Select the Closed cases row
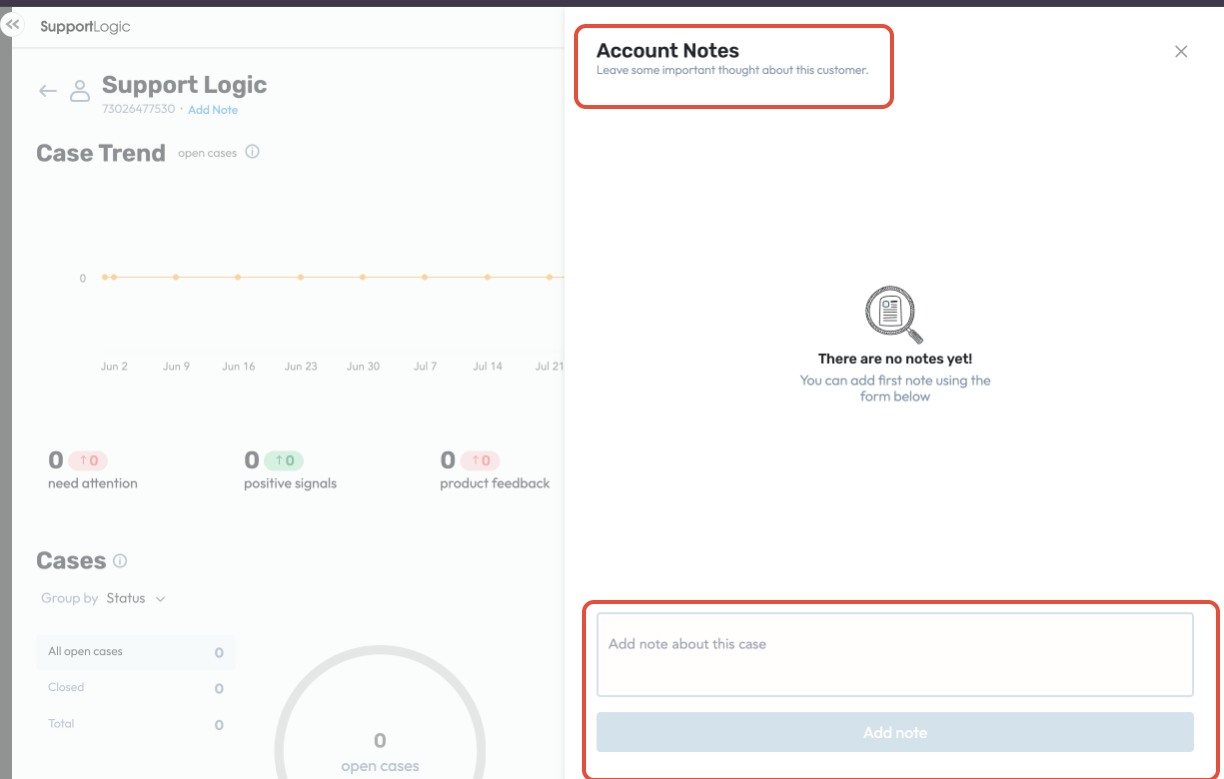This screenshot has height=779, width=1224. coord(136,688)
